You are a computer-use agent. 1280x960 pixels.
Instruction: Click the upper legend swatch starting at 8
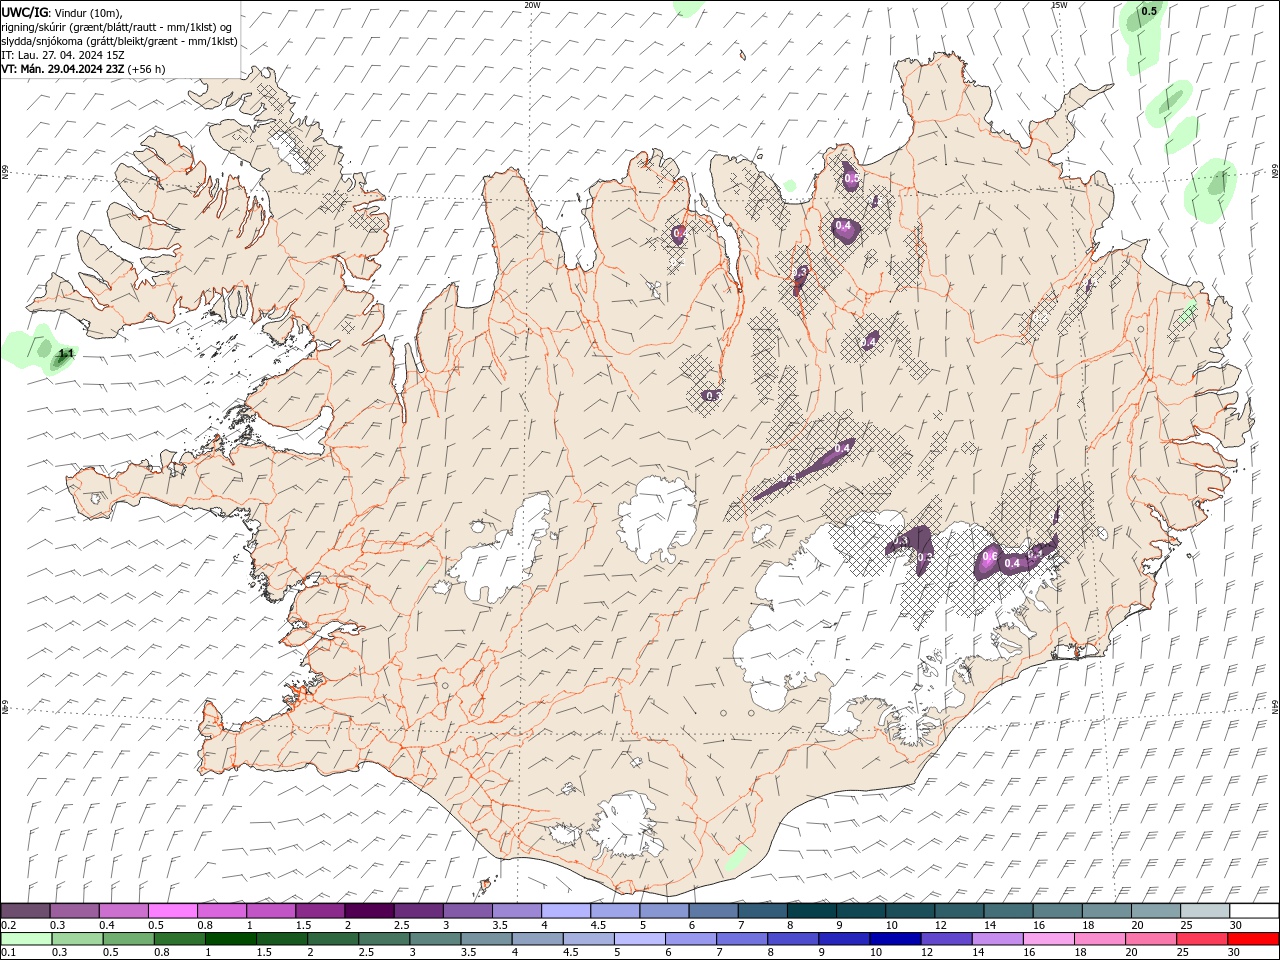coord(812,911)
